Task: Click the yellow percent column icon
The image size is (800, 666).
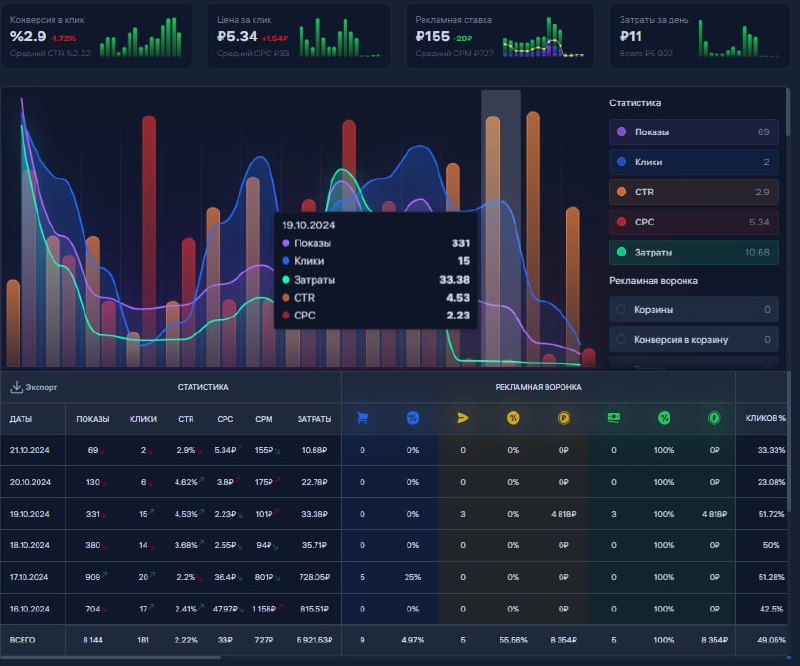Action: click(513, 418)
